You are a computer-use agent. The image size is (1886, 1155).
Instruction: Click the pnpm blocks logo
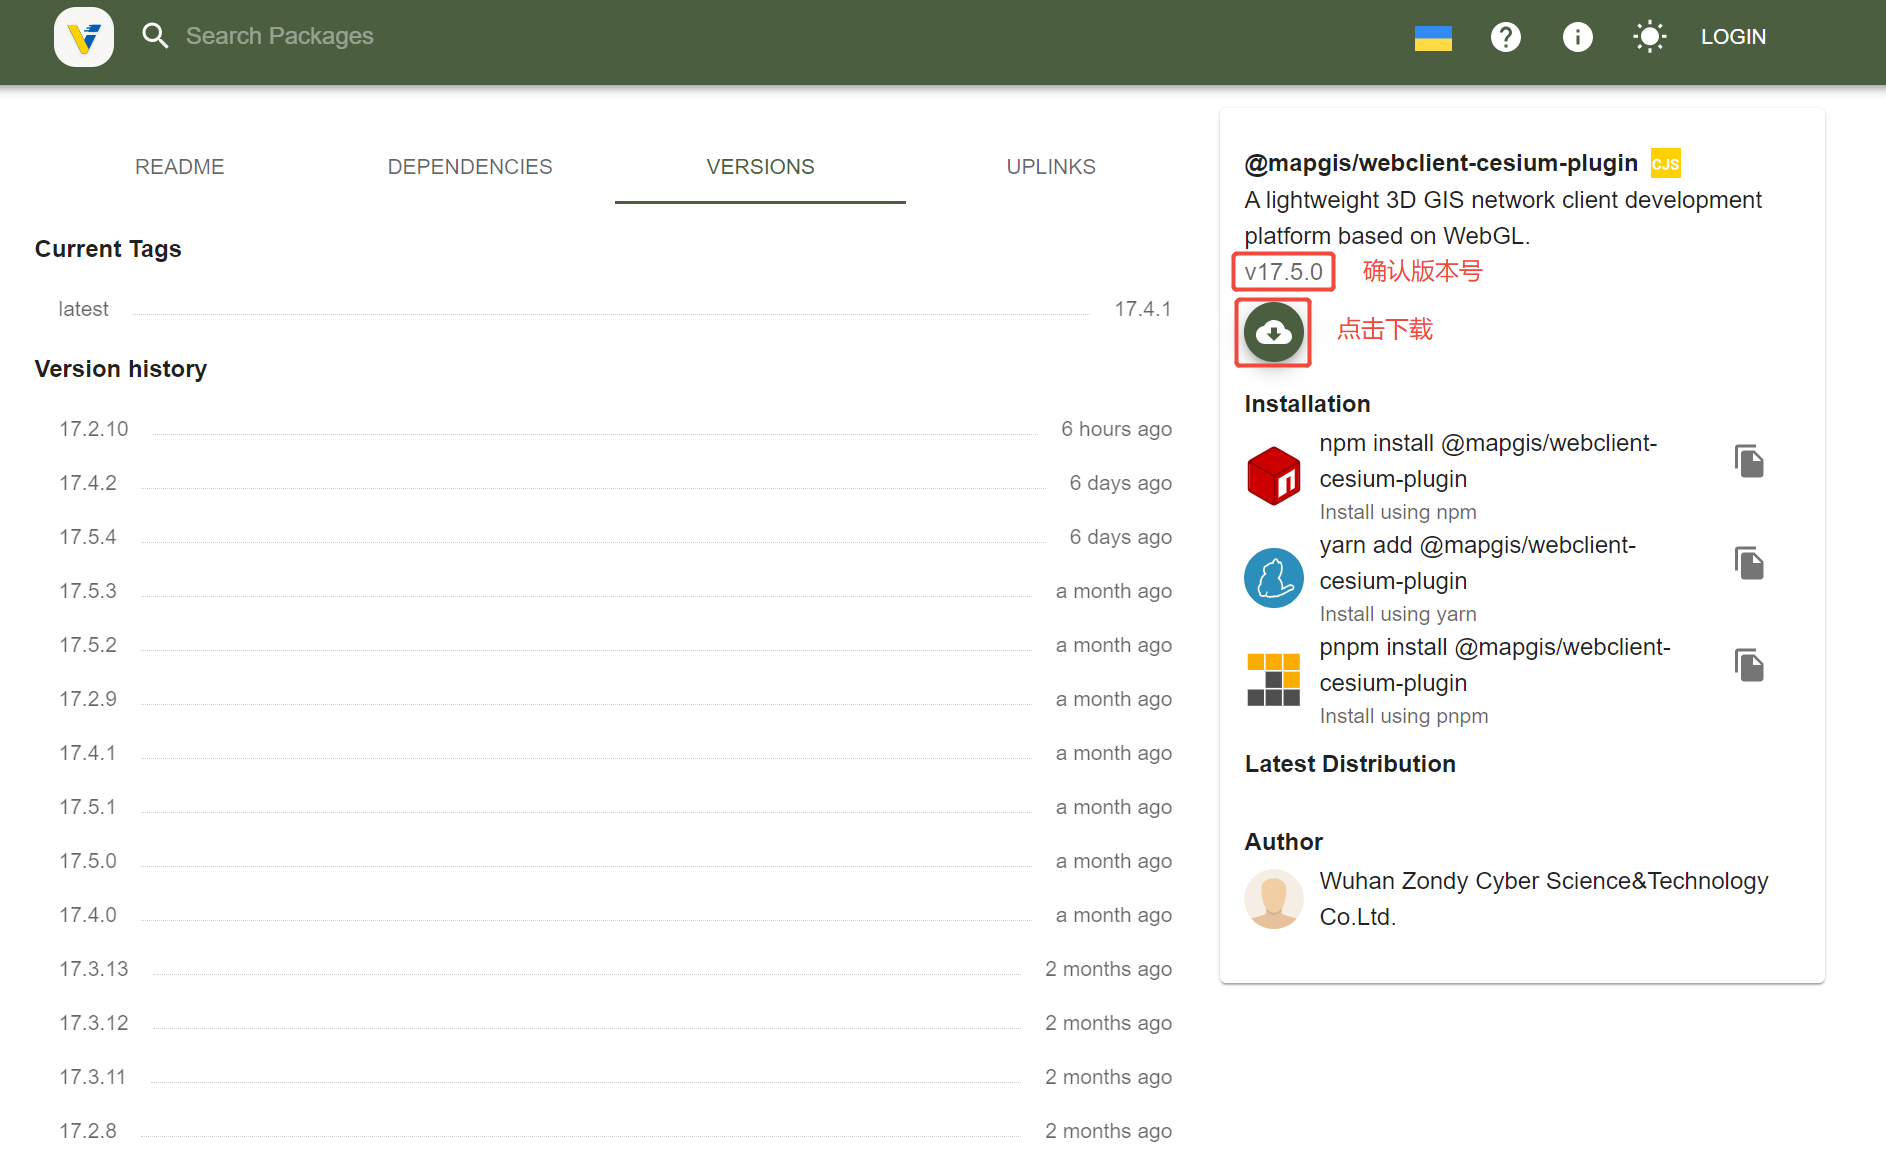point(1273,680)
